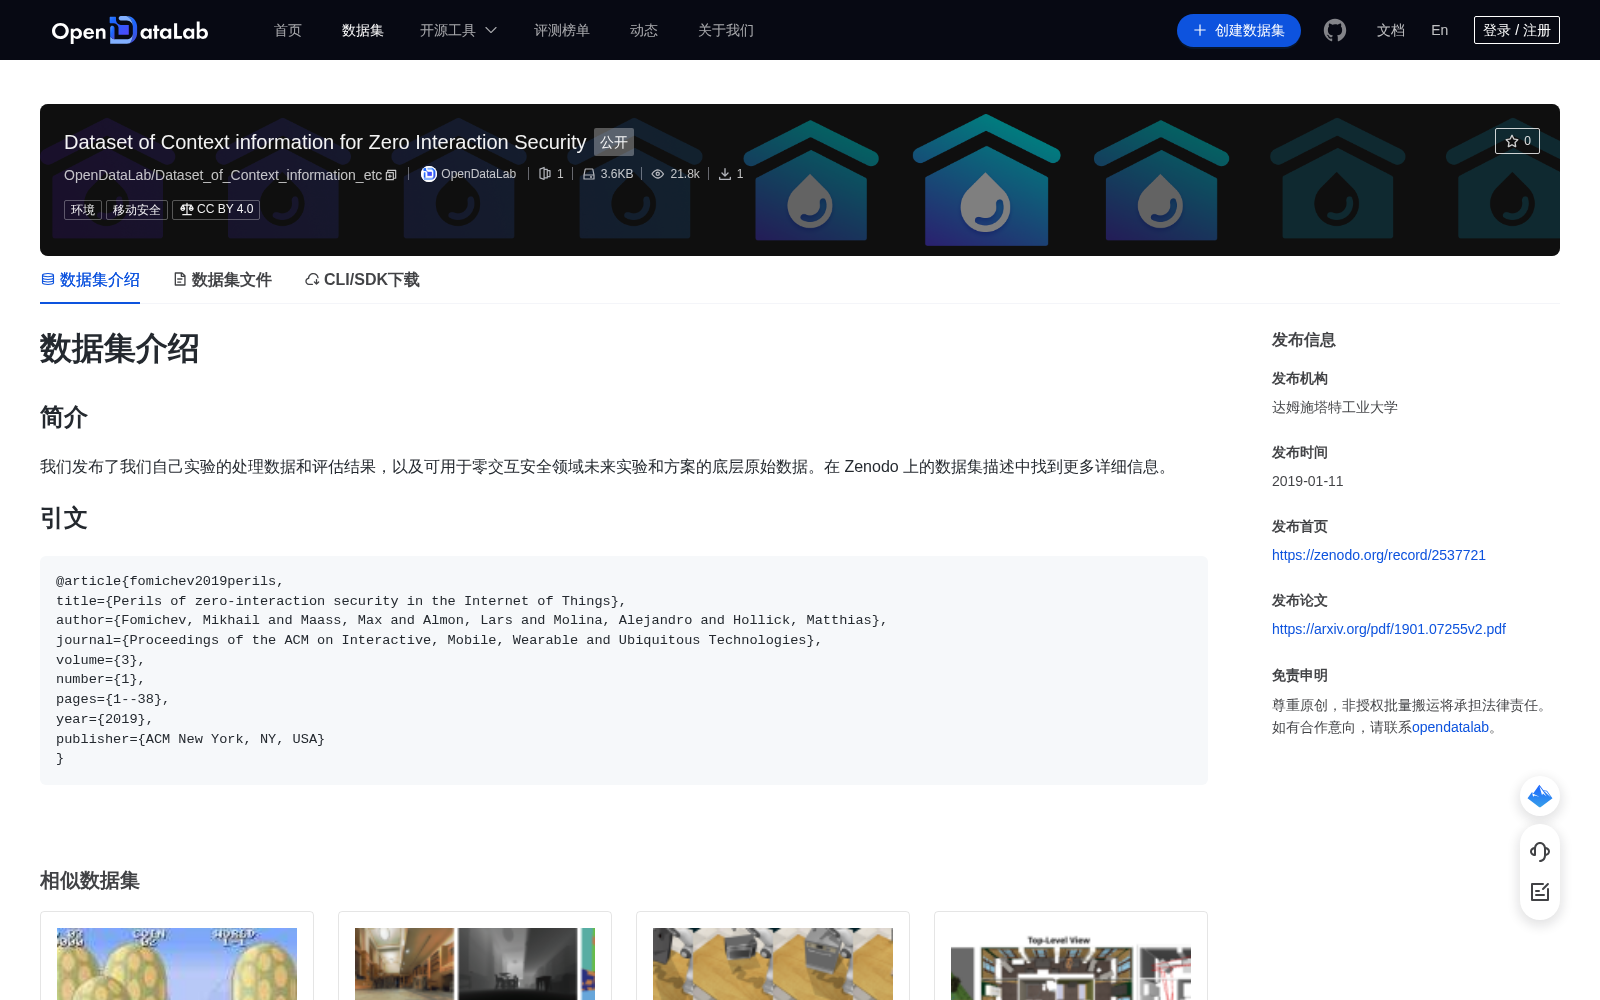Copy dataset path icon
1600x1000 pixels.
point(391,175)
